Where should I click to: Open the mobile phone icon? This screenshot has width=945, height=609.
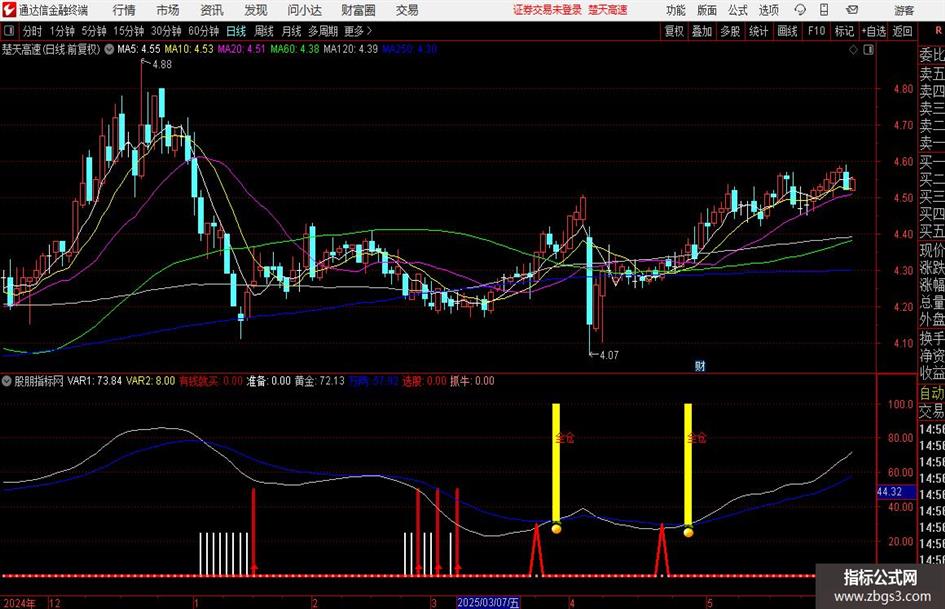824,10
